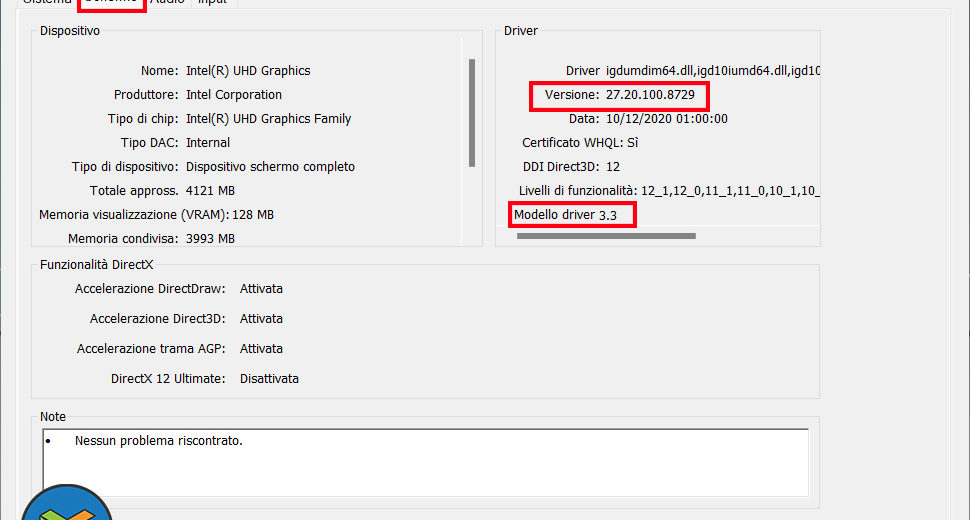The width and height of the screenshot is (970, 520).
Task: Click the 'Tipo DAC:' label
Action: (x=150, y=143)
